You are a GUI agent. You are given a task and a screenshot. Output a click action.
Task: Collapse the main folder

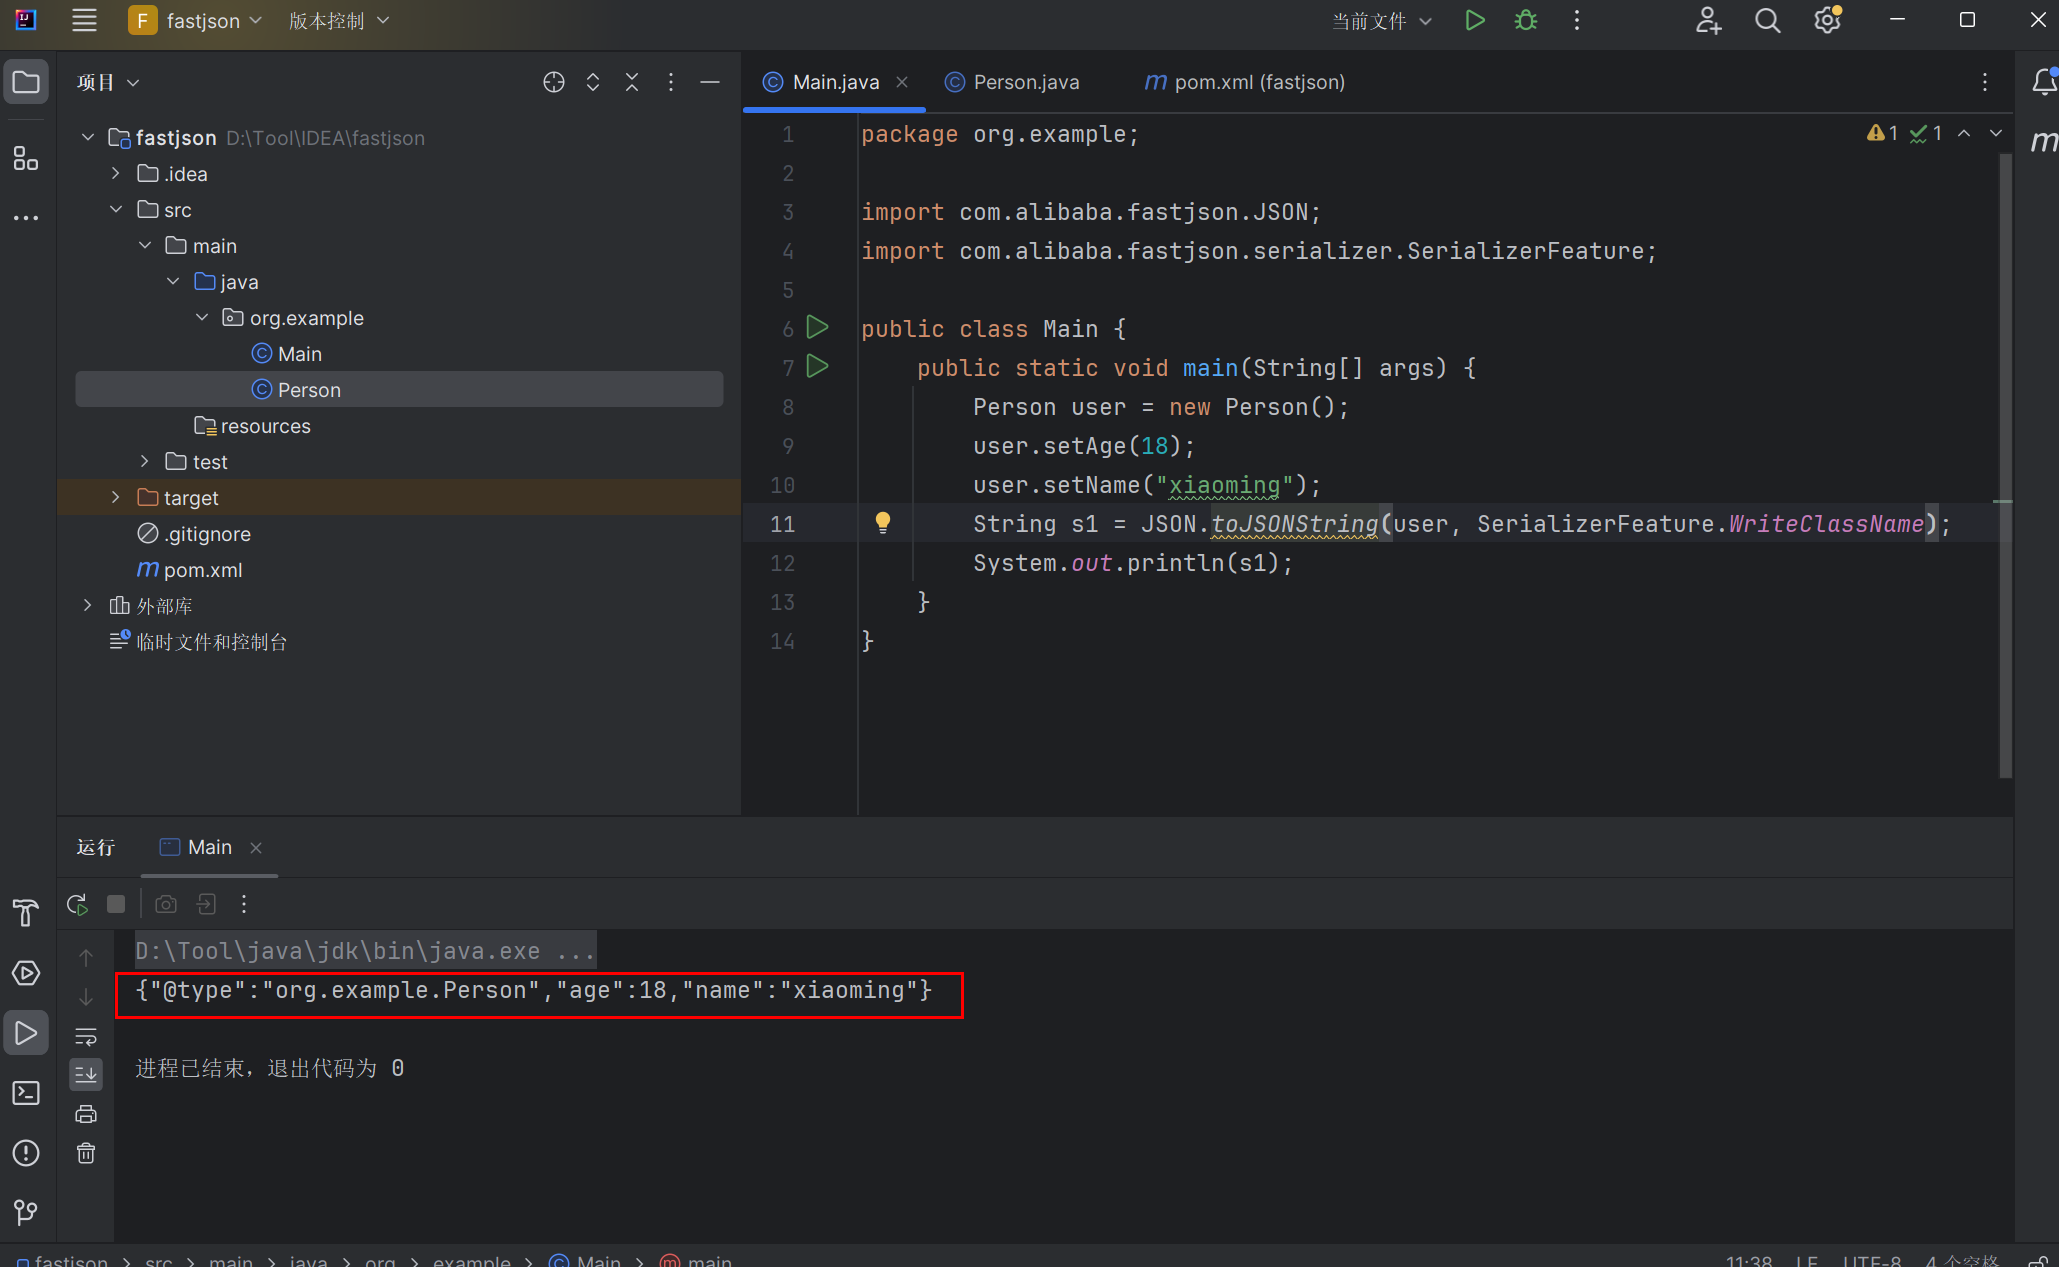click(x=145, y=245)
